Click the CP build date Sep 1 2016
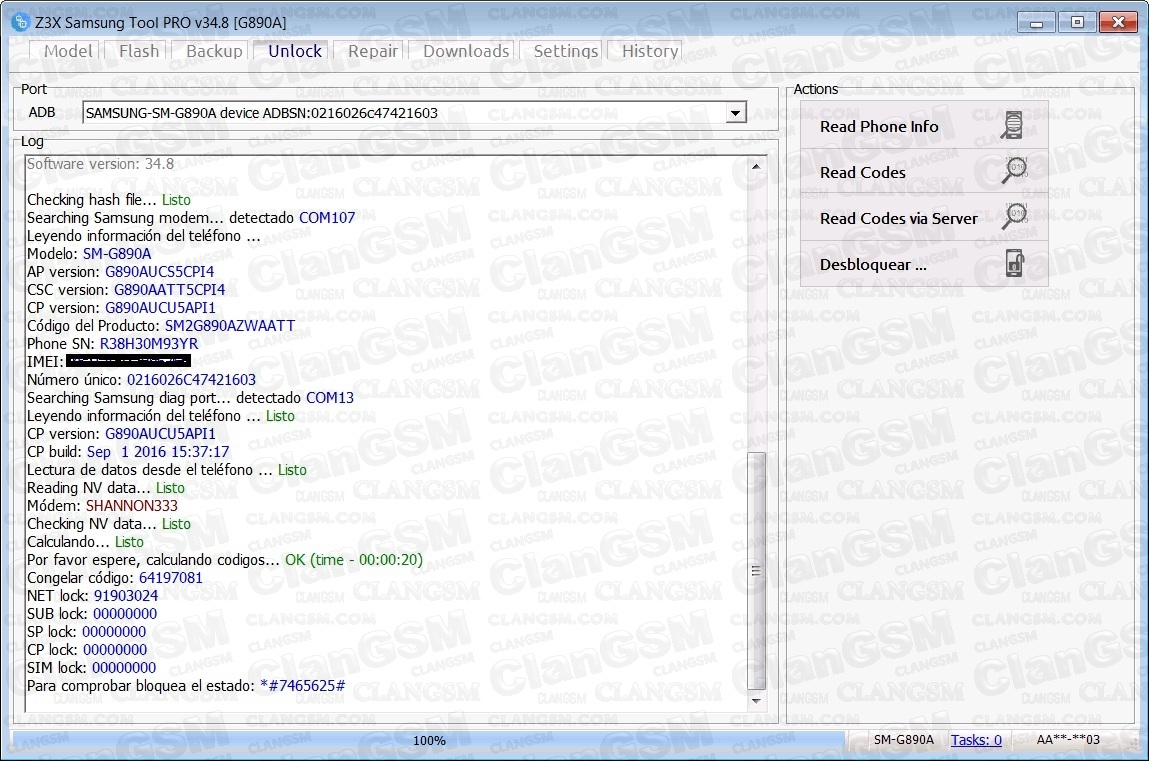This screenshot has height=761, width=1149. pyautogui.click(x=158, y=452)
